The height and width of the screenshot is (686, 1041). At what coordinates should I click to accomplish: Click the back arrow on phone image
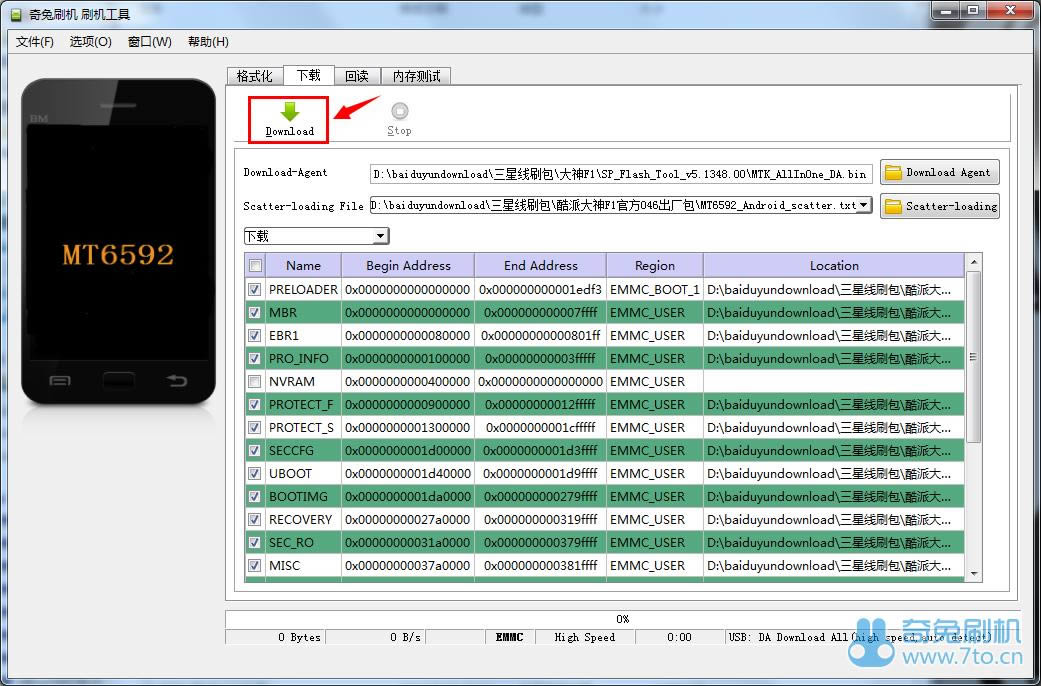177,380
